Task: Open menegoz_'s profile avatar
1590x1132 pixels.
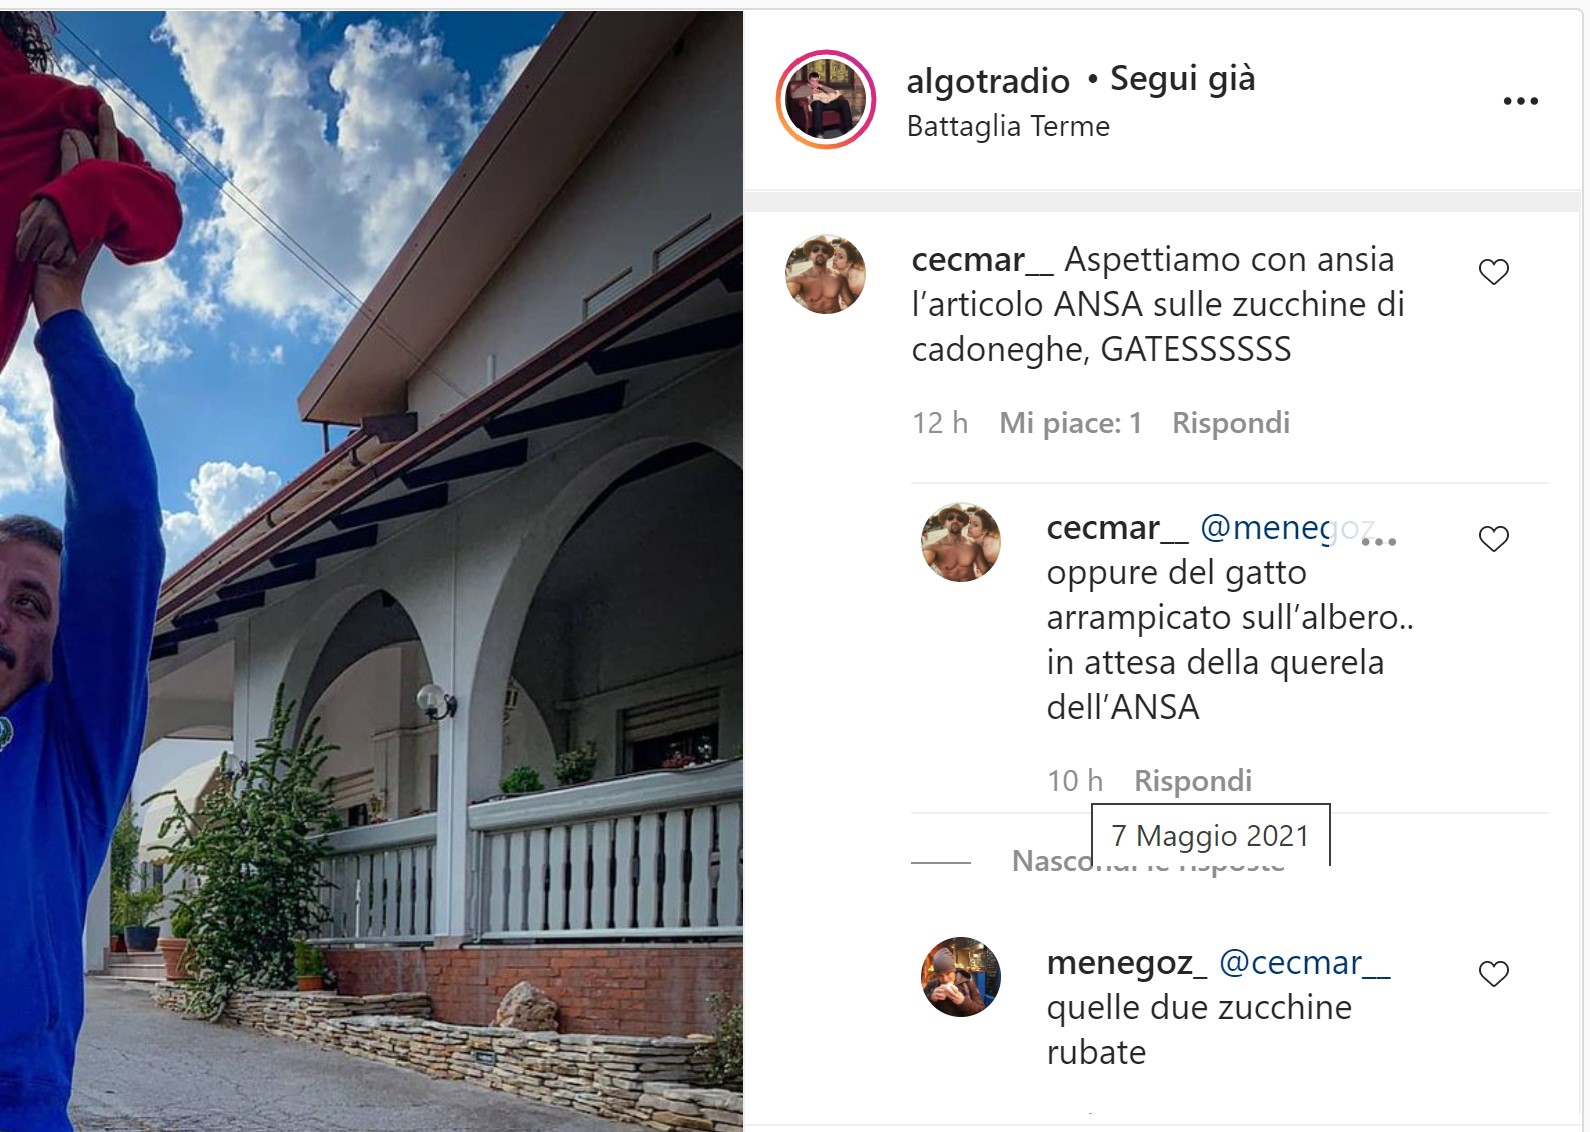Action: tap(960, 977)
